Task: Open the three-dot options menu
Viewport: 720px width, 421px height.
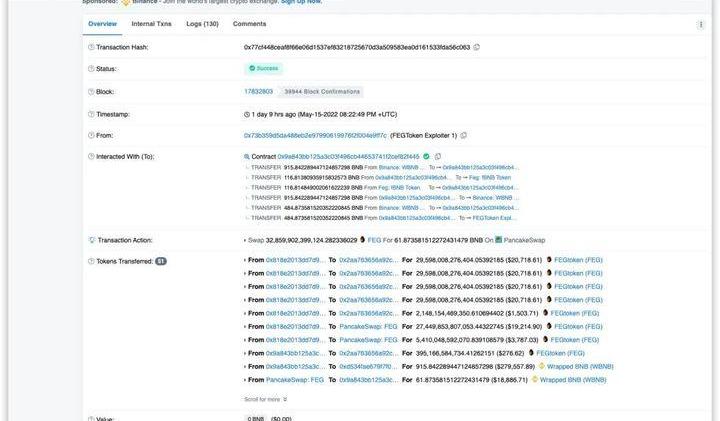Action: 701,25
